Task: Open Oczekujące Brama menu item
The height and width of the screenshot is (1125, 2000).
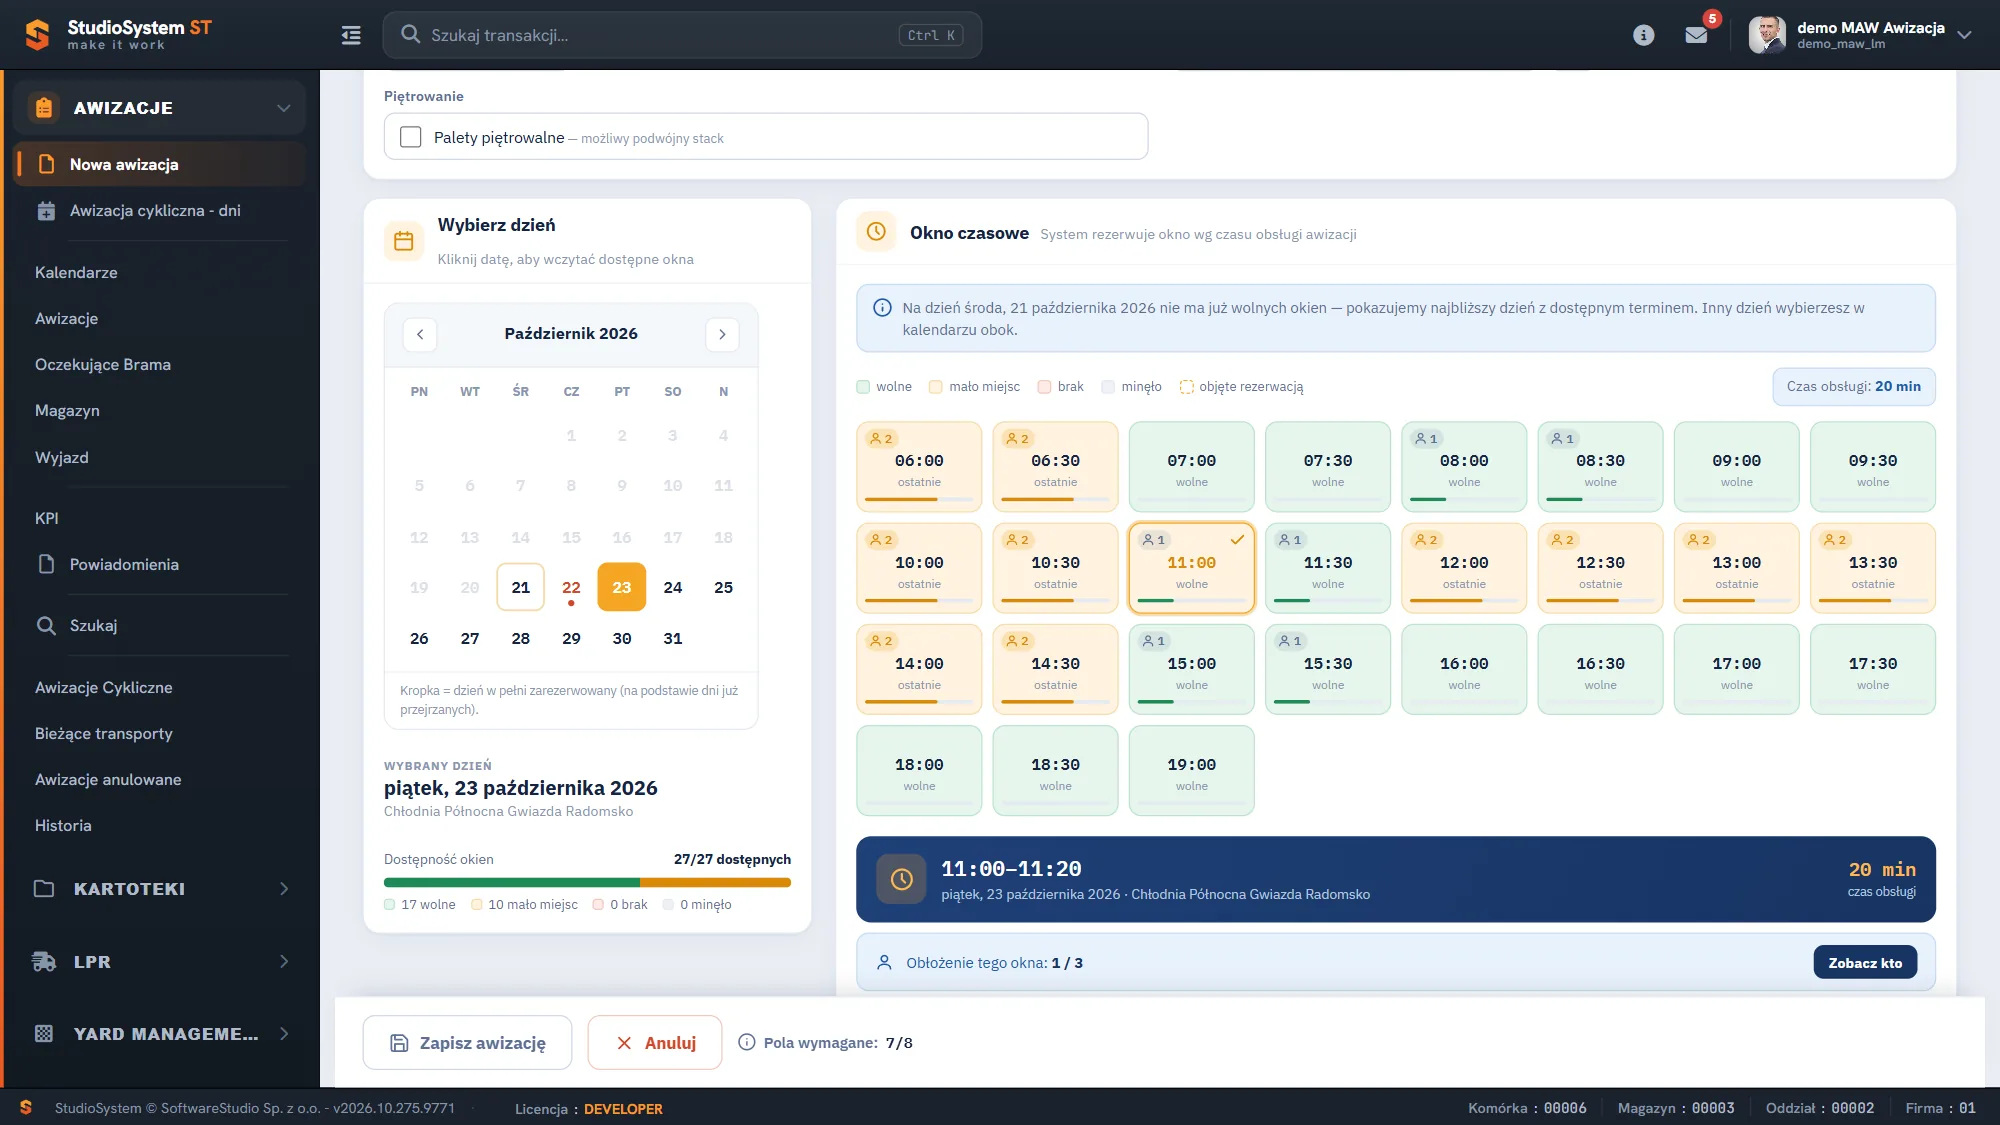Action: pyautogui.click(x=103, y=365)
